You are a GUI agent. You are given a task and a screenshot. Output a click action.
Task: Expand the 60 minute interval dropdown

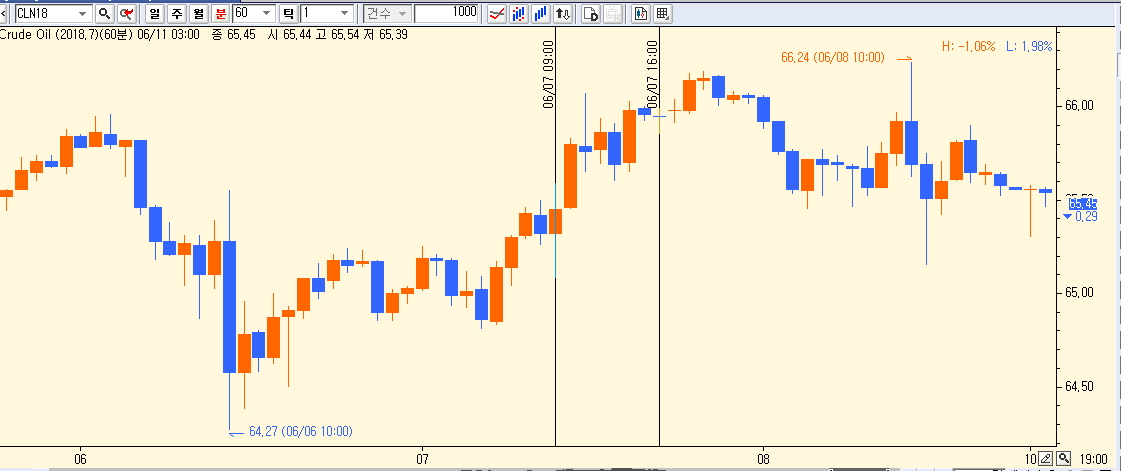pos(266,14)
